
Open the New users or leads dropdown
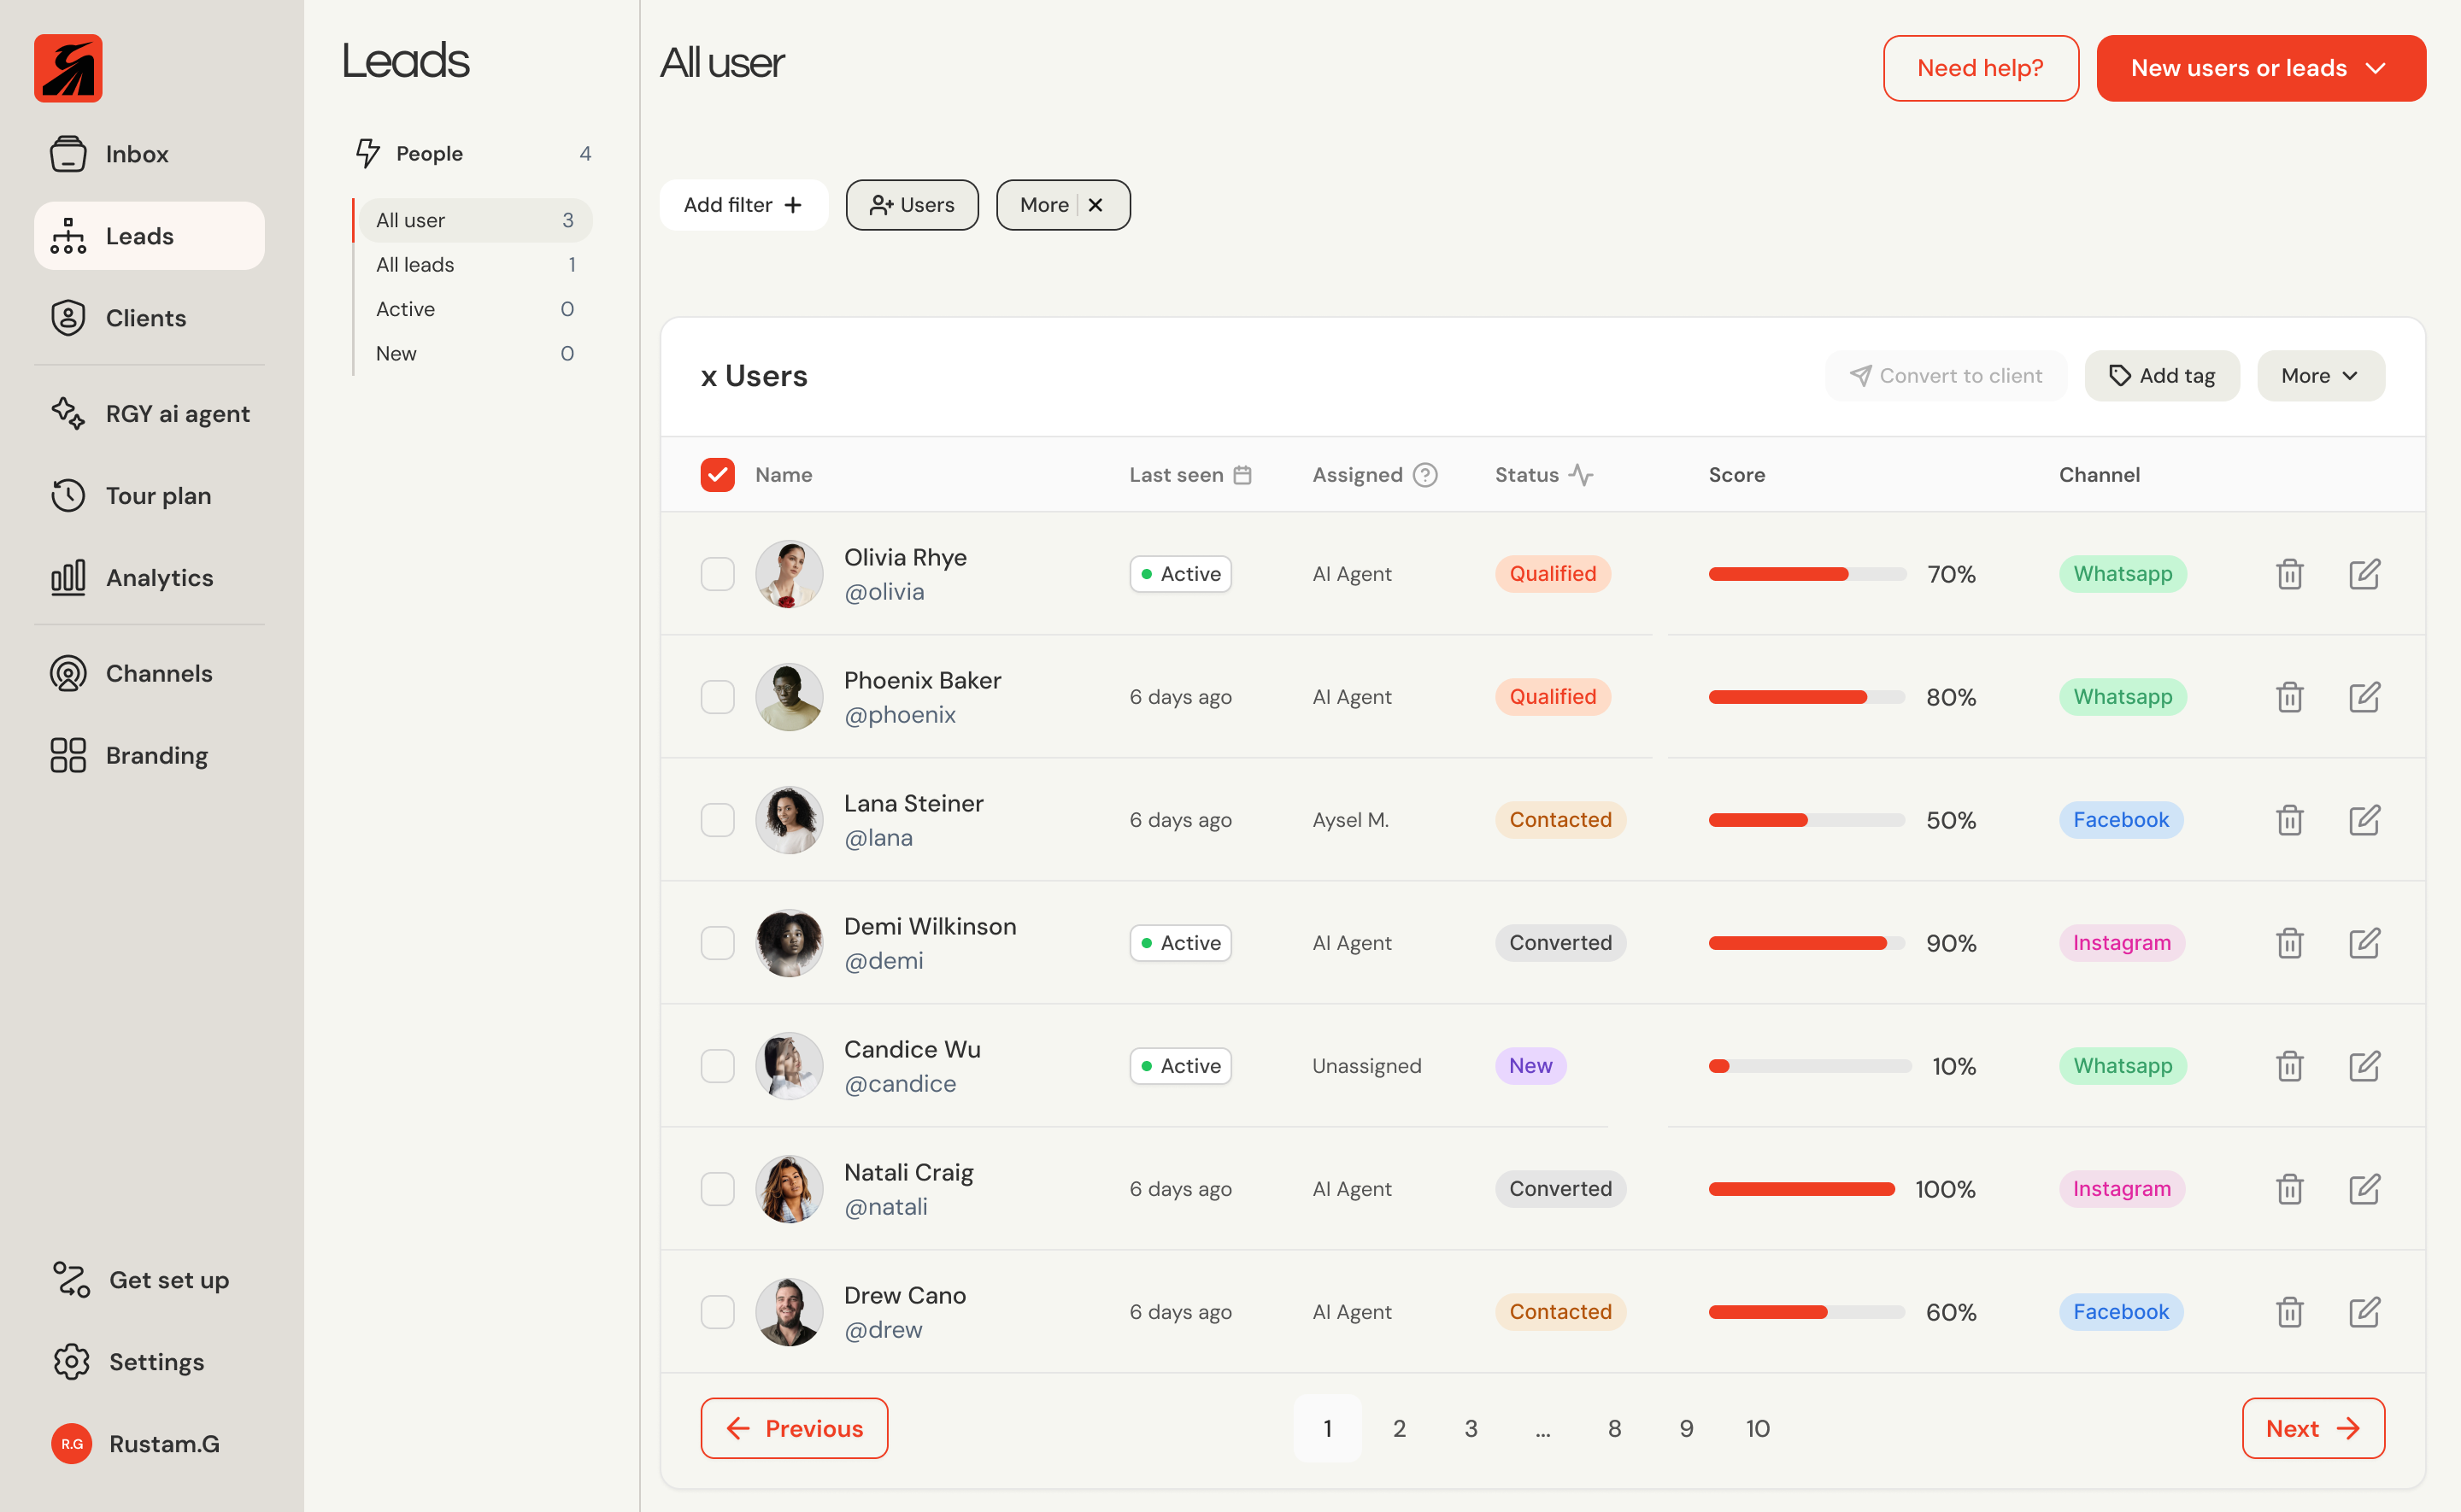tap(2262, 68)
